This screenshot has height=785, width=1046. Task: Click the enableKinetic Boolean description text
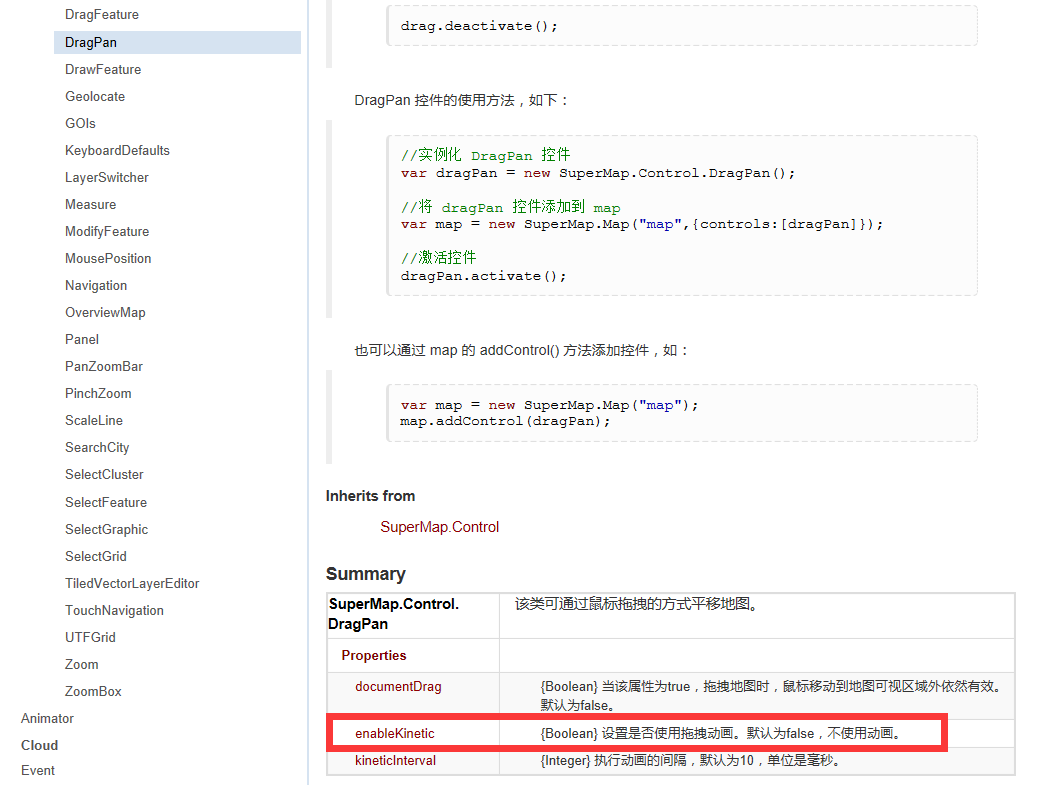(x=722, y=734)
